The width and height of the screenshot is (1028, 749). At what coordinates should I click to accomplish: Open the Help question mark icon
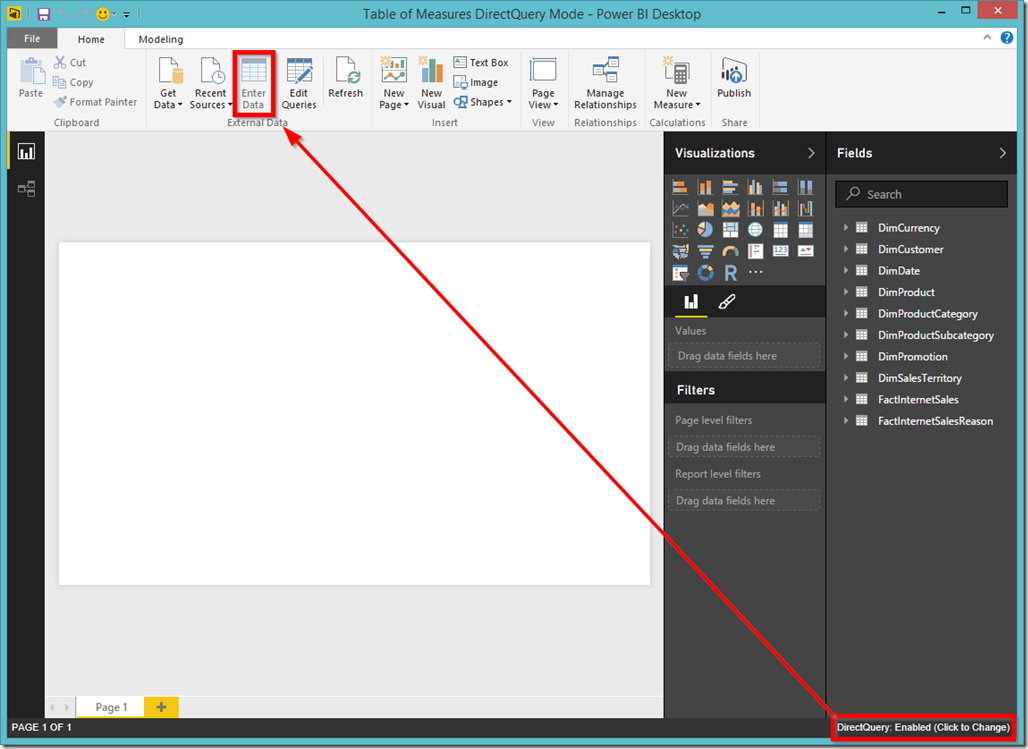pyautogui.click(x=1007, y=38)
